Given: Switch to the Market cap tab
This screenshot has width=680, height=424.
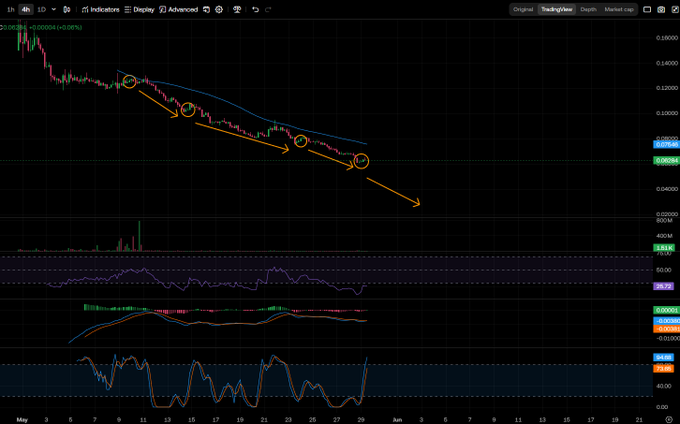Looking at the screenshot, I should tap(619, 10).
